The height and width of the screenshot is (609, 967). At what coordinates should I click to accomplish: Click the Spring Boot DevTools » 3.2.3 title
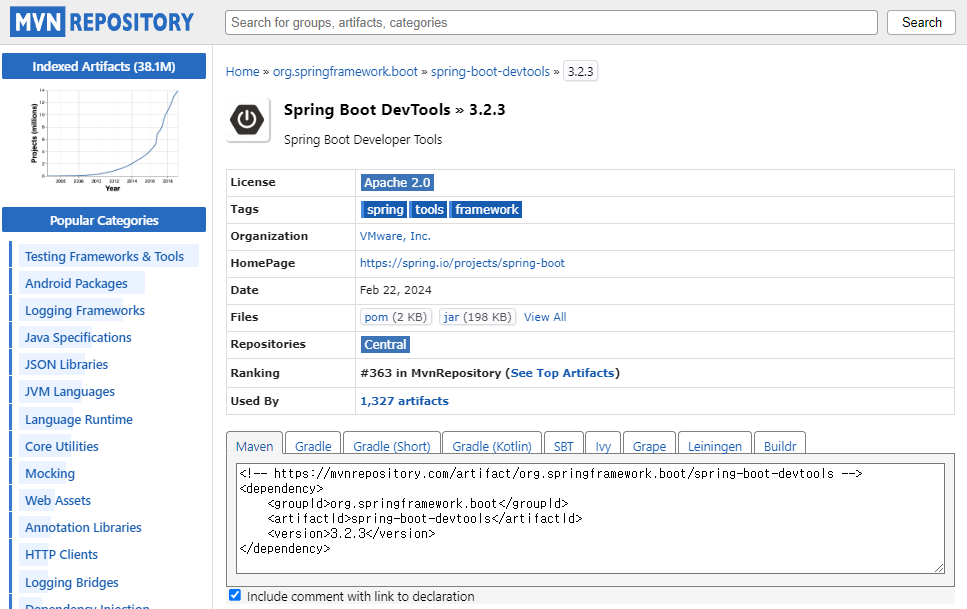(x=395, y=110)
